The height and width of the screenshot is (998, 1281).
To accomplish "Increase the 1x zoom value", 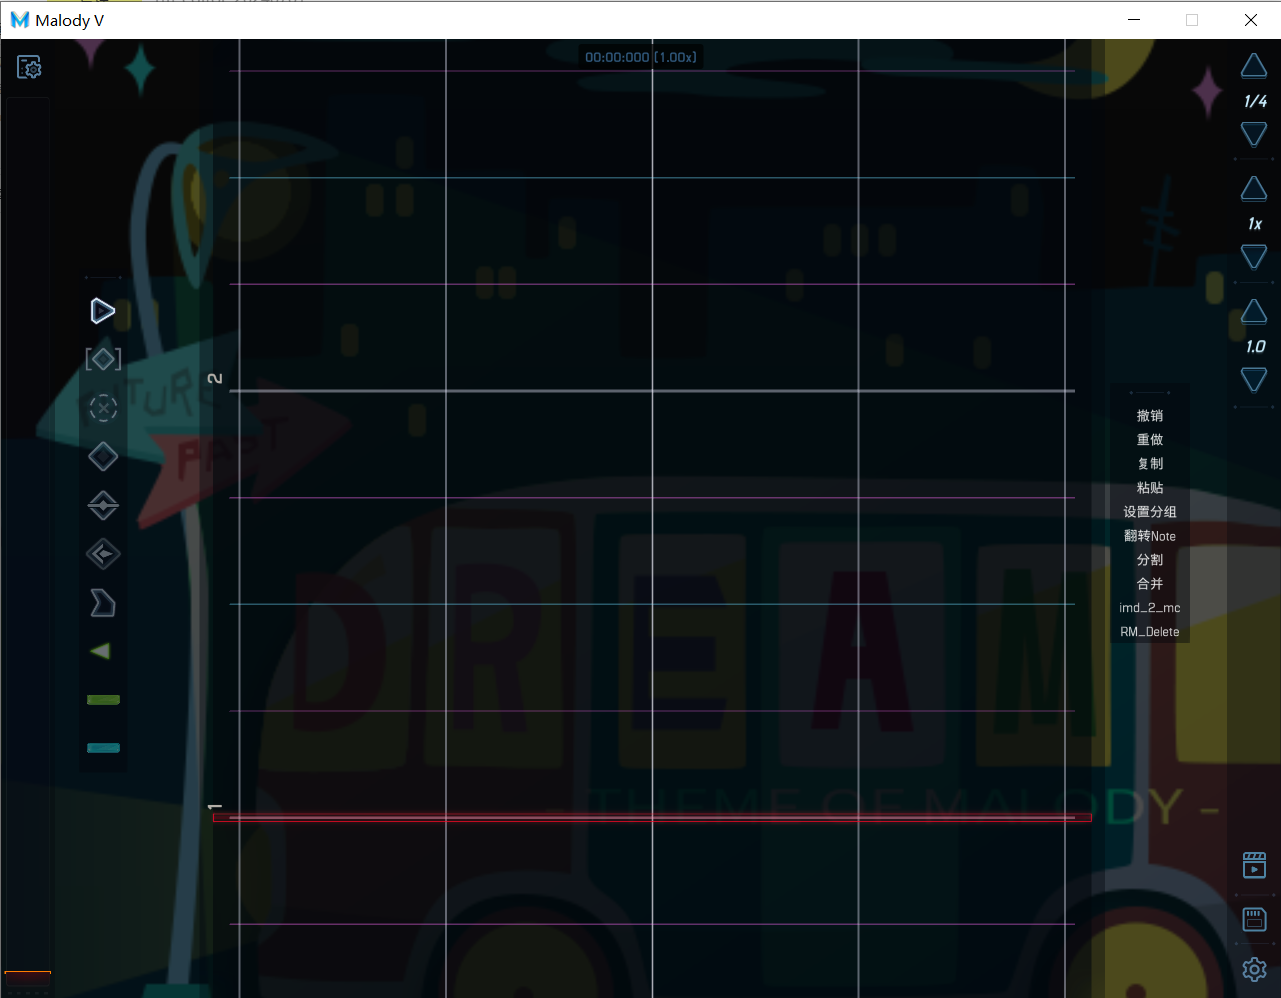I will [x=1254, y=188].
